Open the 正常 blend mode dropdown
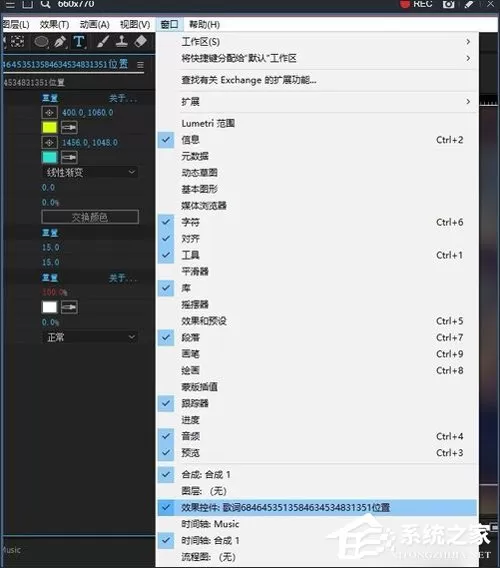 [90, 337]
